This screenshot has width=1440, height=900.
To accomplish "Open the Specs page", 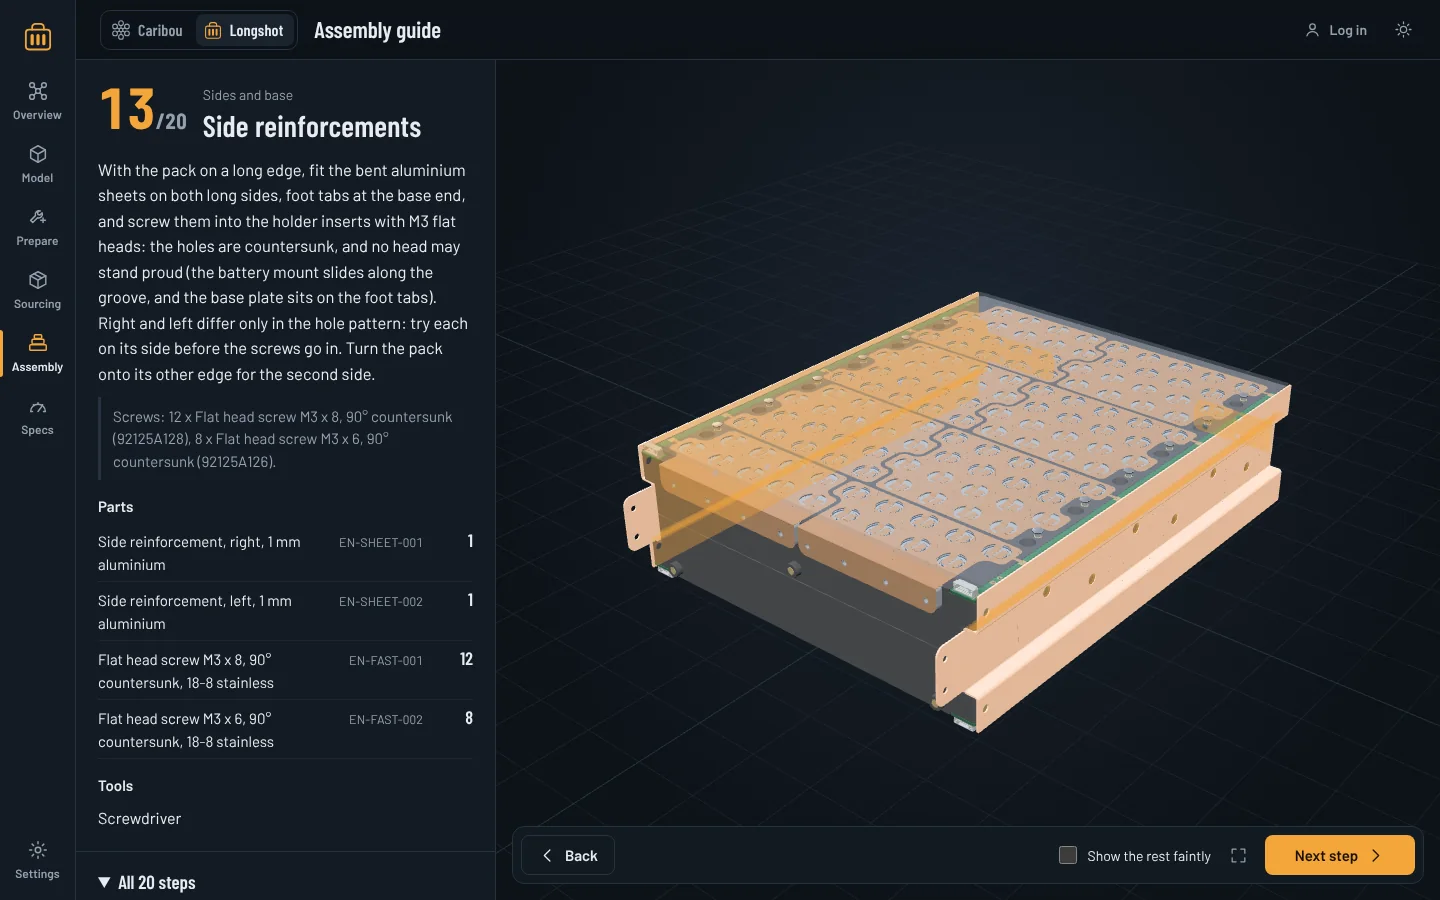I will [x=37, y=416].
